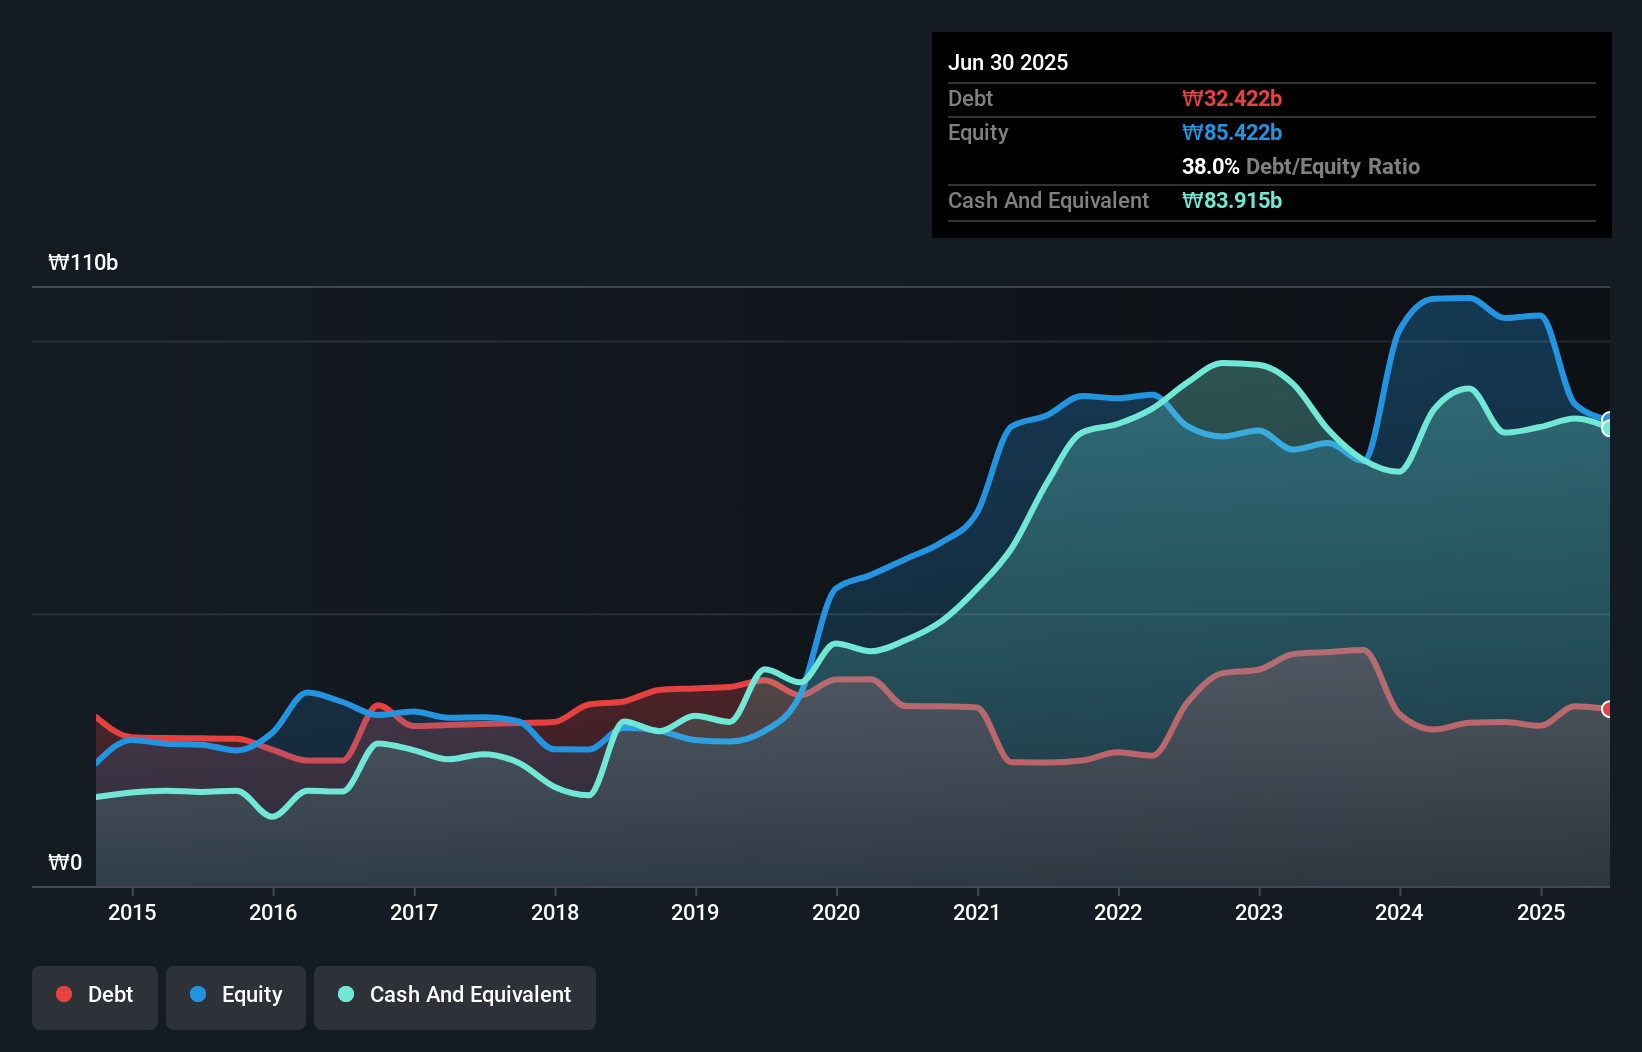The image size is (1642, 1052).
Task: Click the teal Cash And Equivalent legend dot
Action: [x=345, y=994]
